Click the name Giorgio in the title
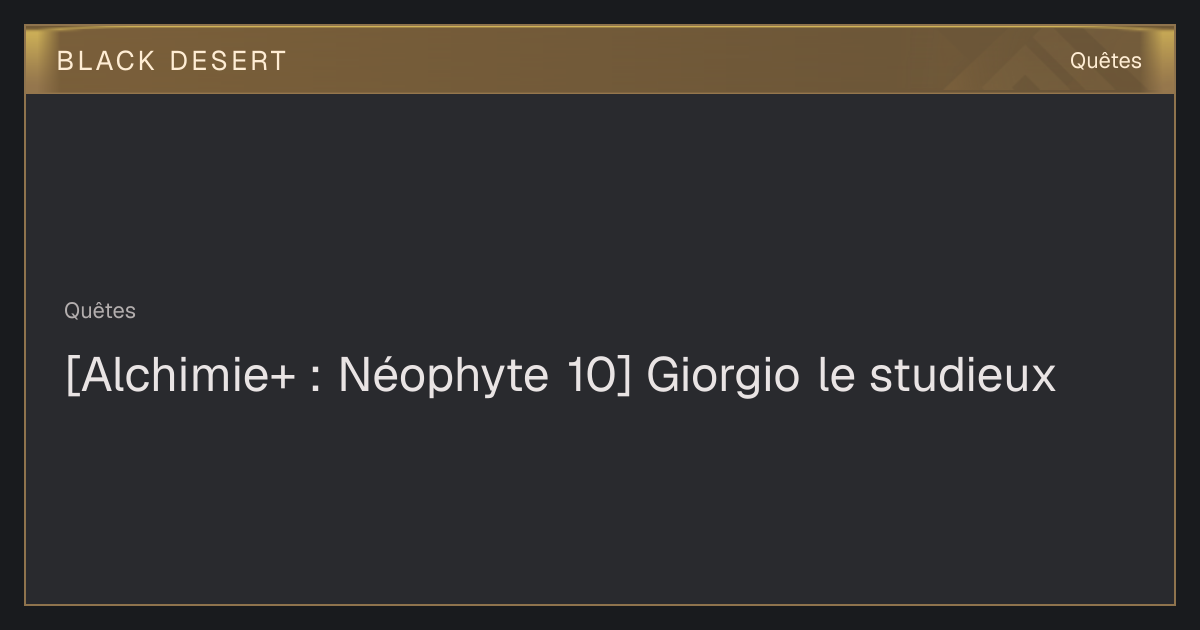Screen dimensions: 1200x630 click(723, 377)
